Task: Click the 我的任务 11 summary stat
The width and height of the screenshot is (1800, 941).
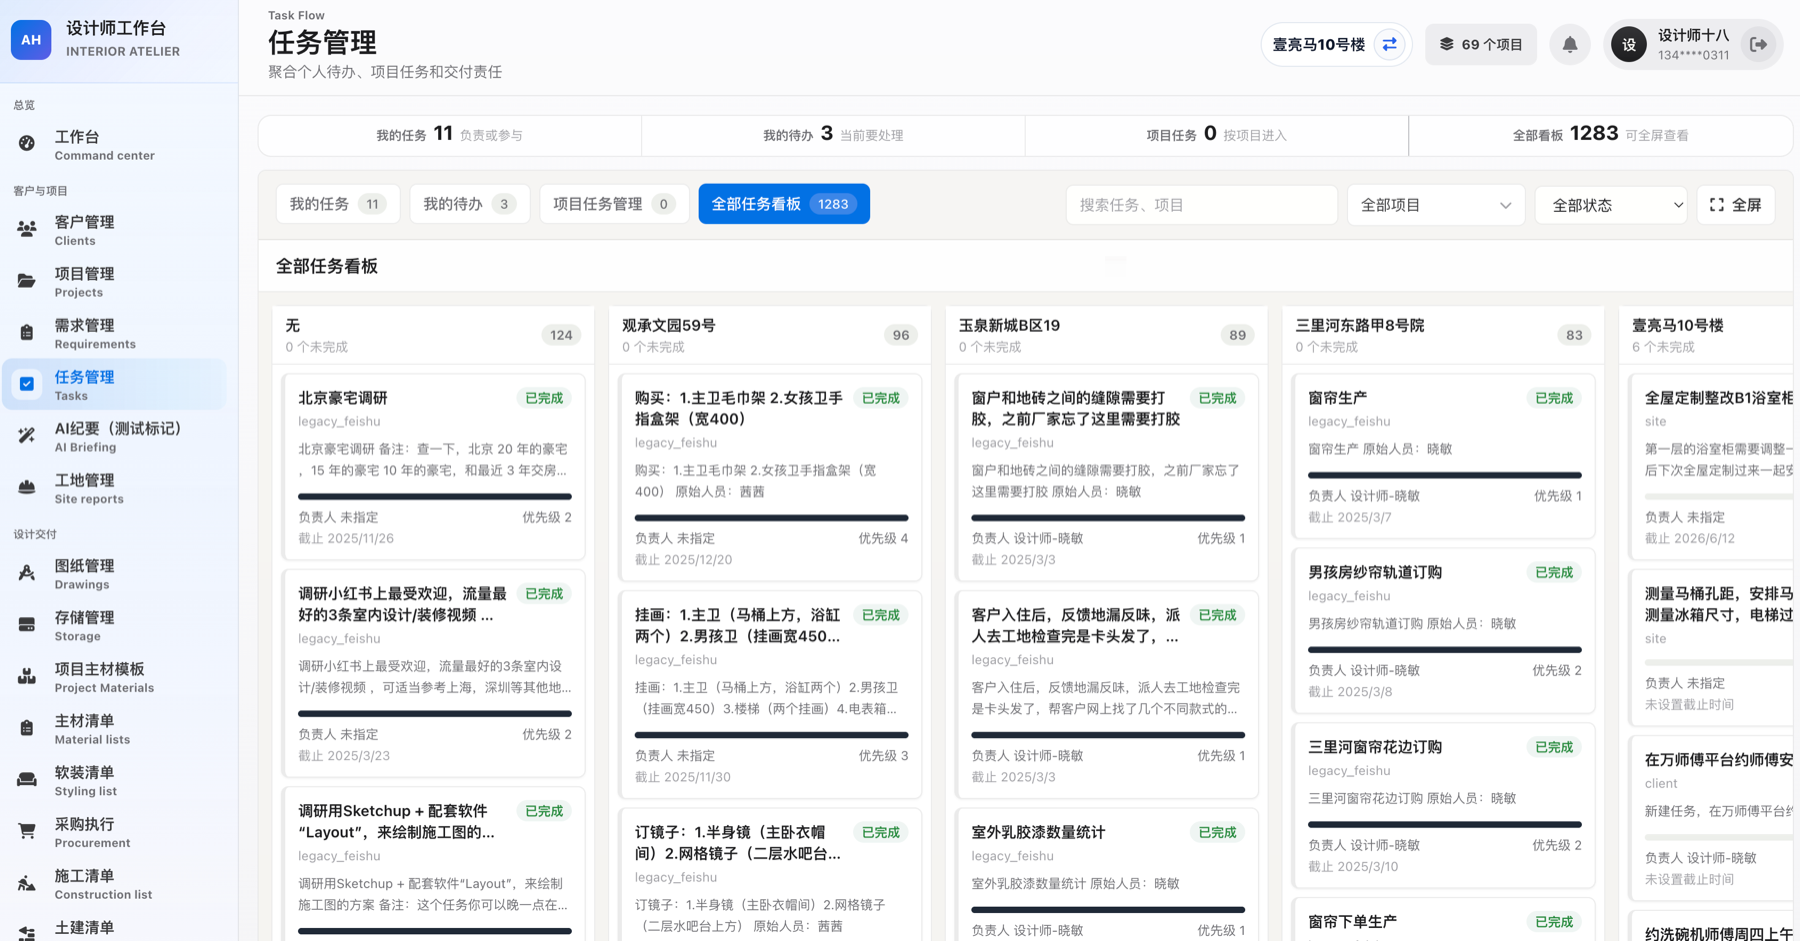Action: click(x=450, y=135)
